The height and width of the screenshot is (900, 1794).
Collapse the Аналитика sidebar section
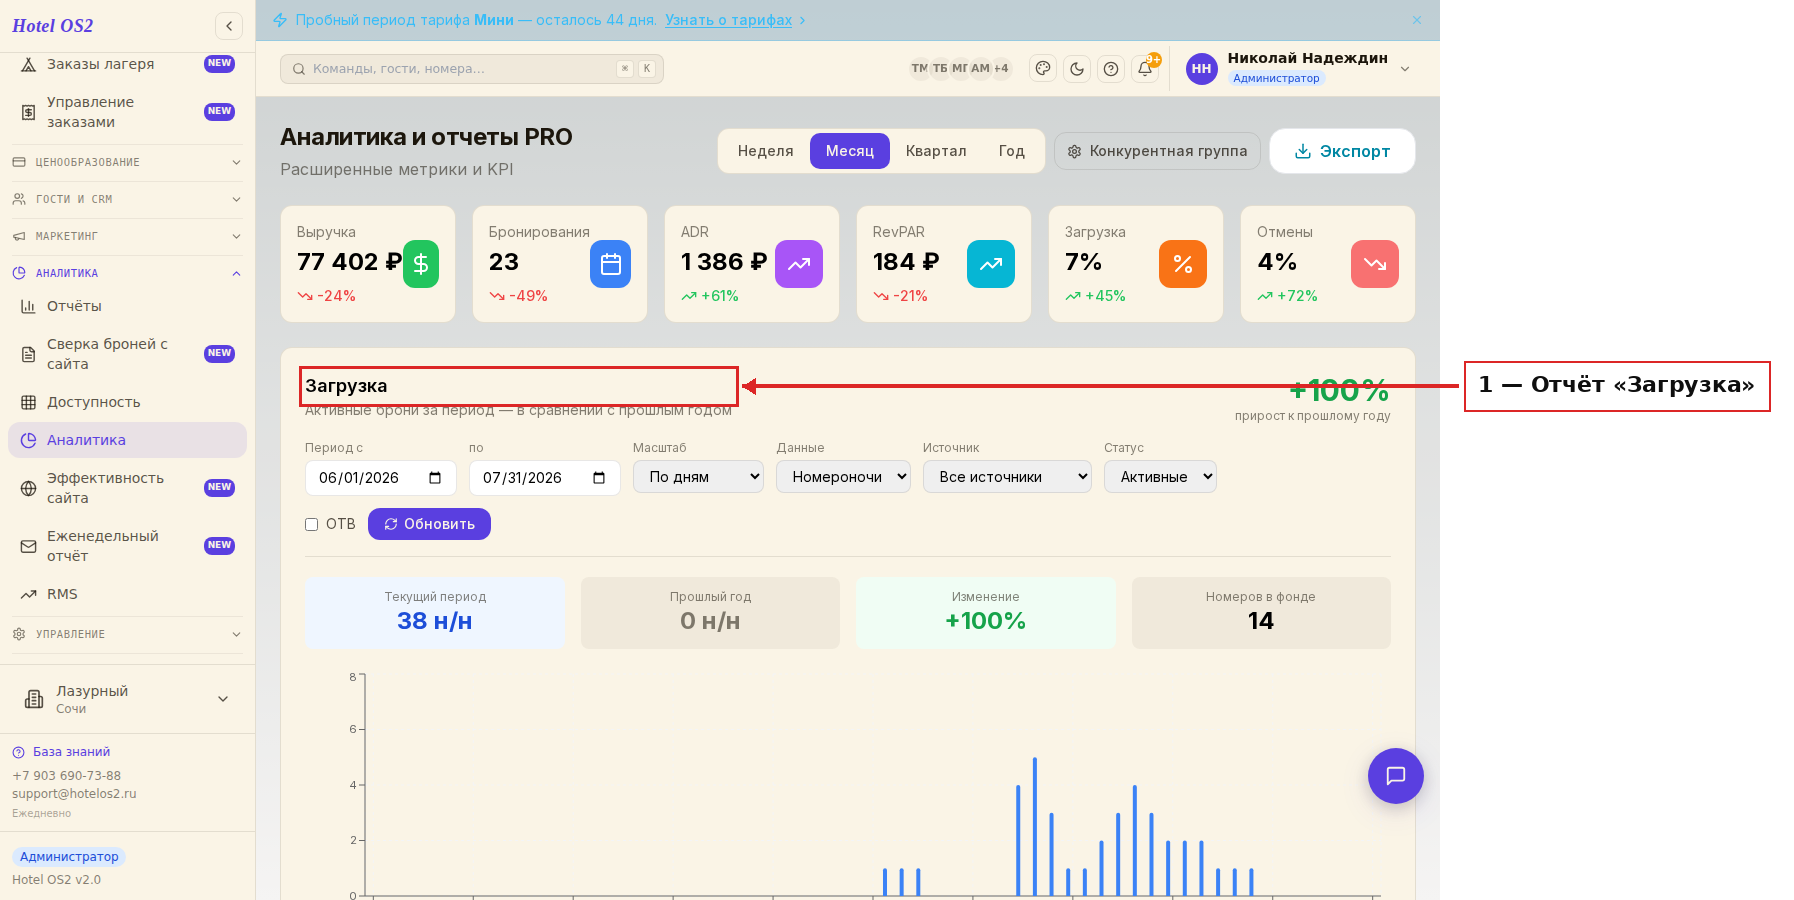tap(127, 273)
